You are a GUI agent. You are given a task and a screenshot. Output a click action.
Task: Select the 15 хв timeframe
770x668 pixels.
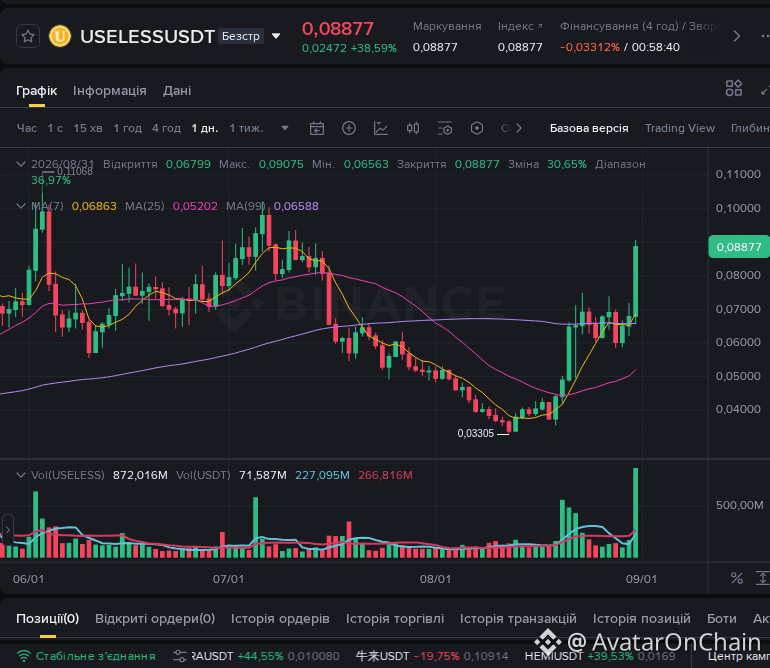pos(88,128)
